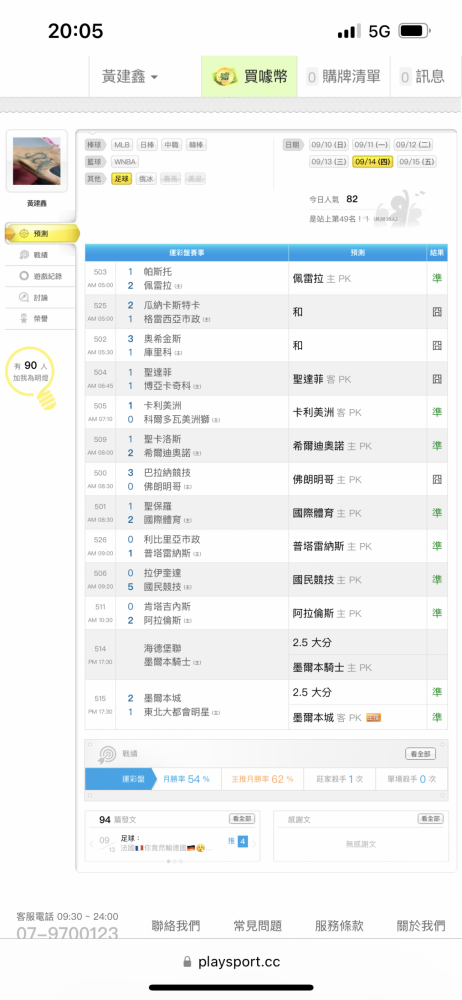Click 月勝率 54% stat

pos(187,779)
